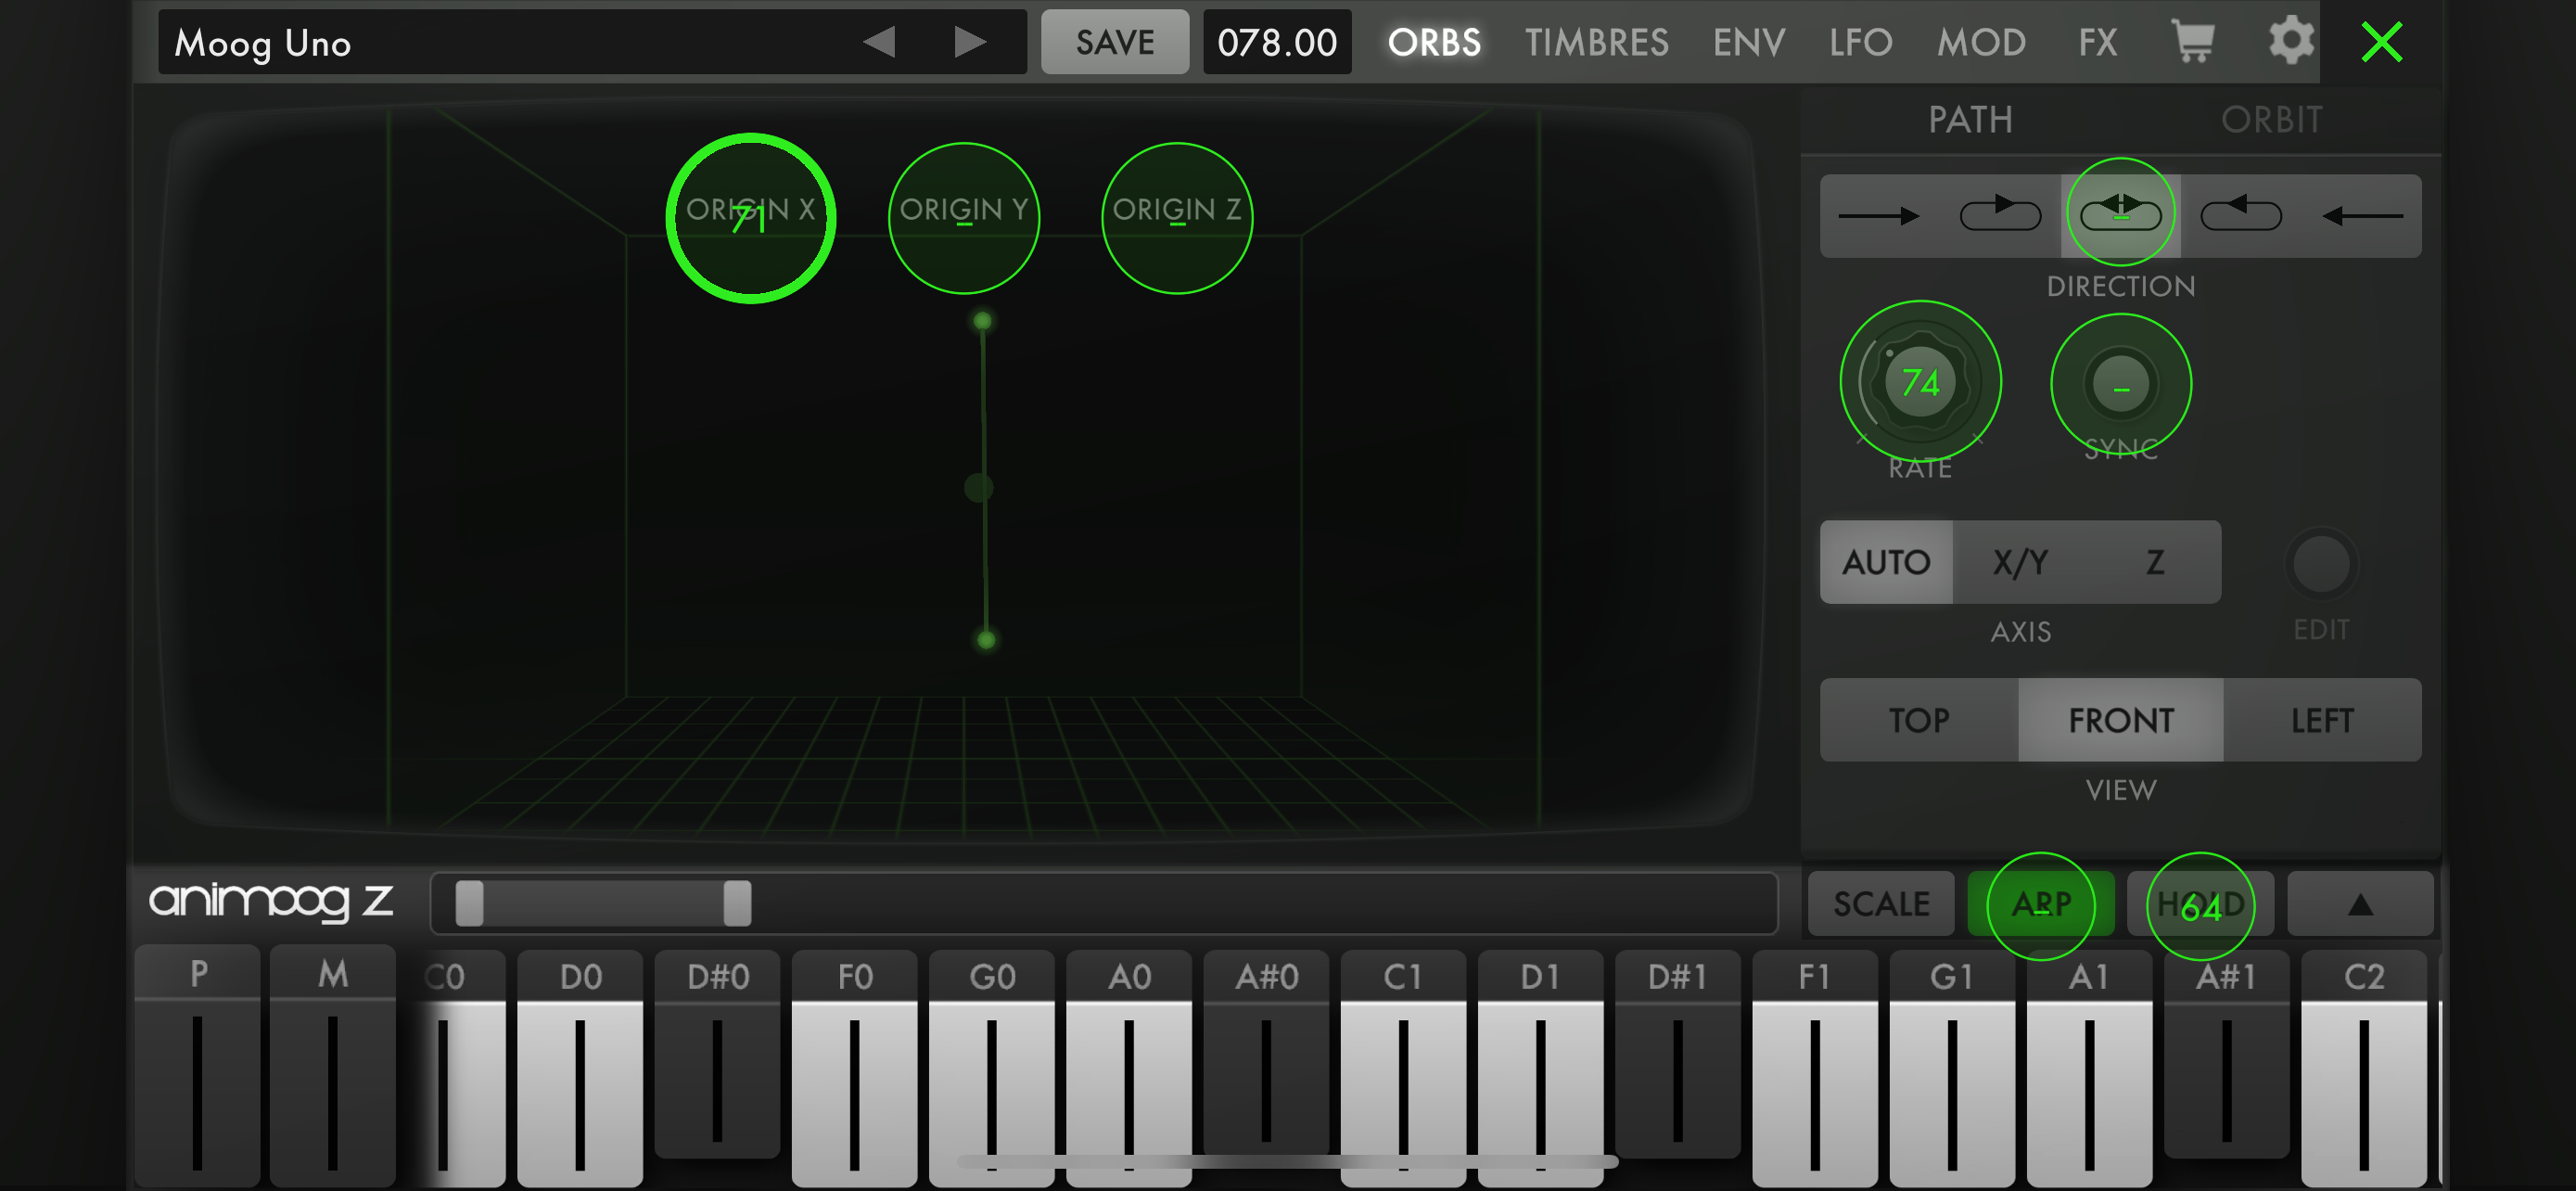The width and height of the screenshot is (2576, 1191).
Task: Open the LFO page
Action: [1860, 42]
